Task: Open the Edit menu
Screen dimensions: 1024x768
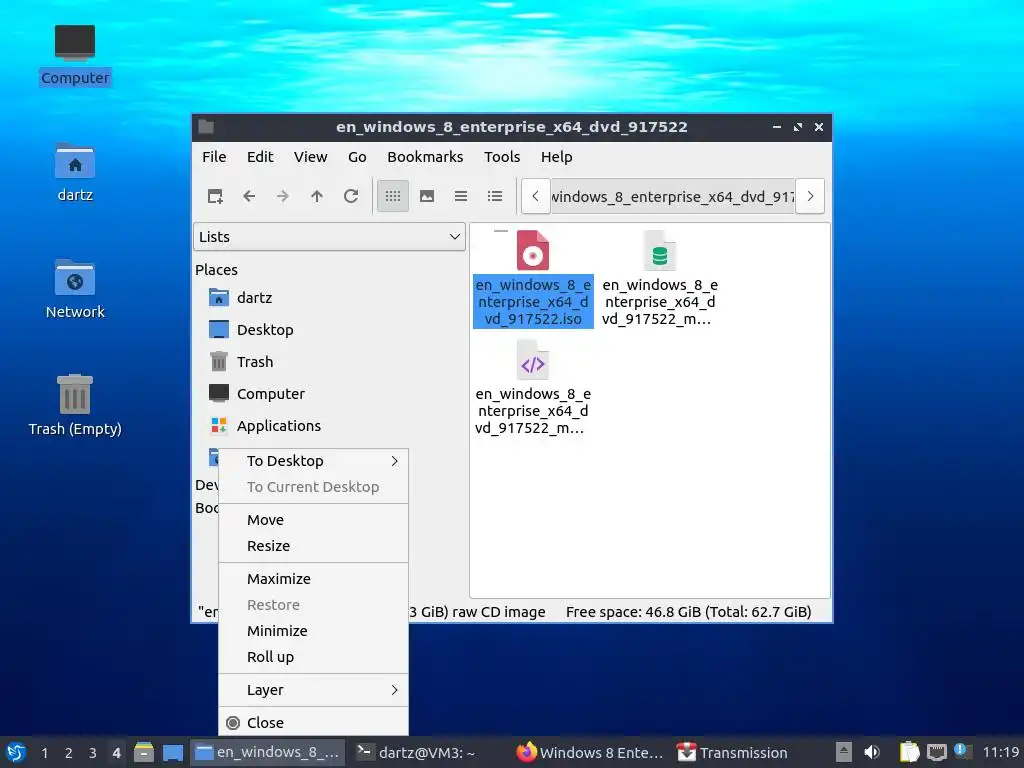Action: pyautogui.click(x=260, y=157)
